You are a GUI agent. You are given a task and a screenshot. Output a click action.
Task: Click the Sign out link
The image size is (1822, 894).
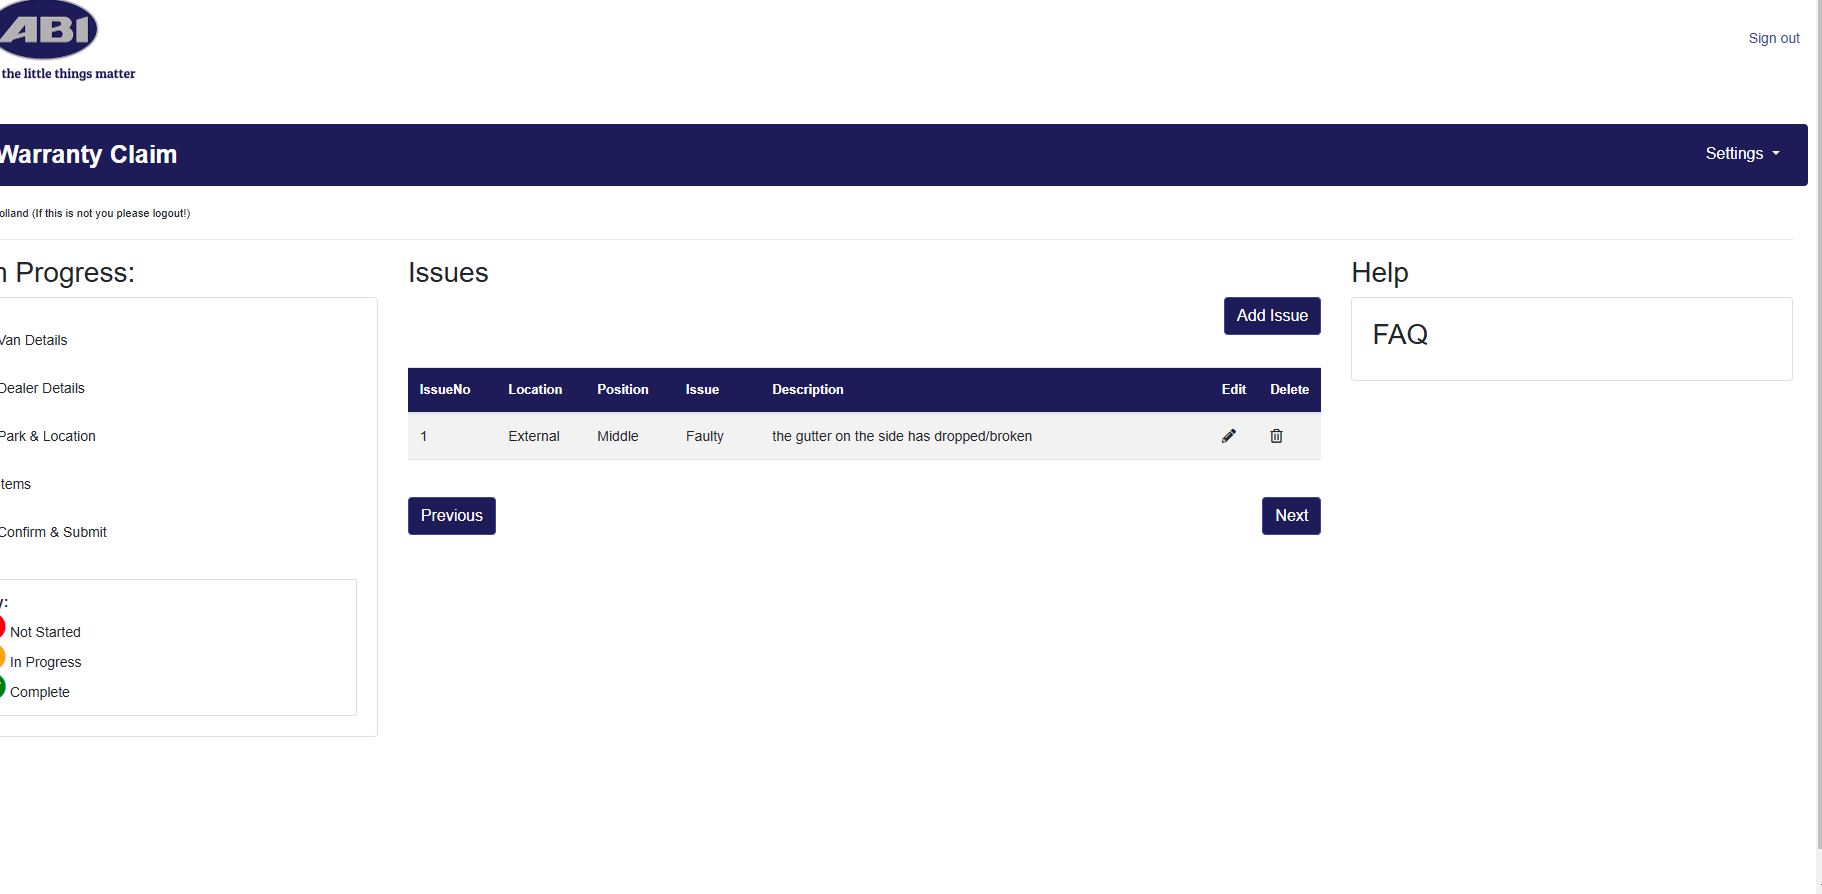pos(1774,38)
